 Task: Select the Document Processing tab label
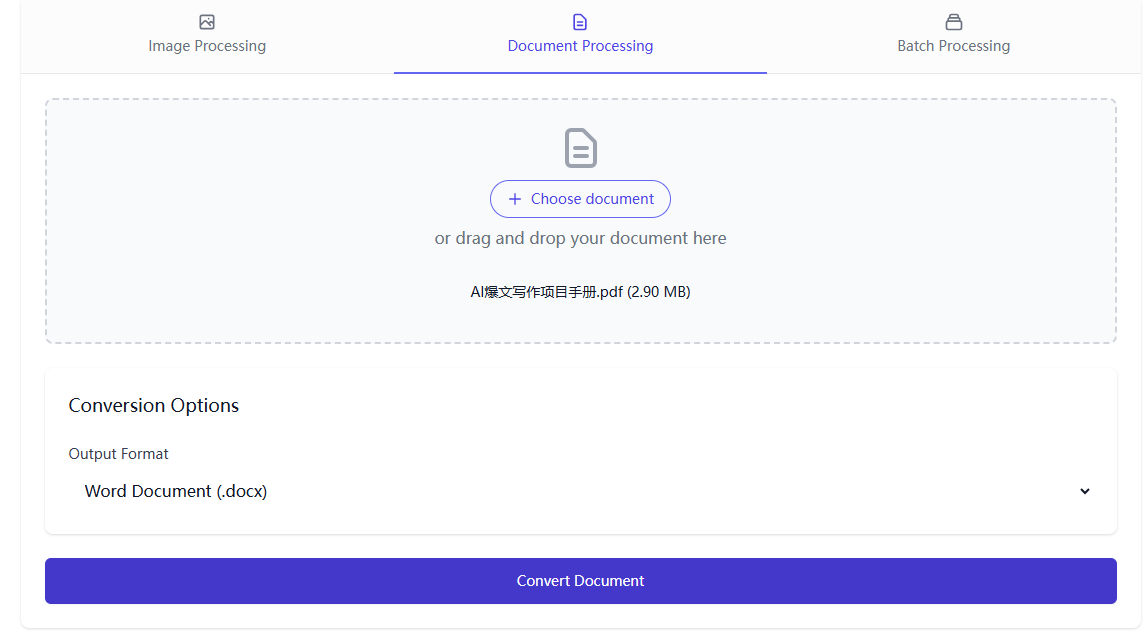[x=580, y=46]
